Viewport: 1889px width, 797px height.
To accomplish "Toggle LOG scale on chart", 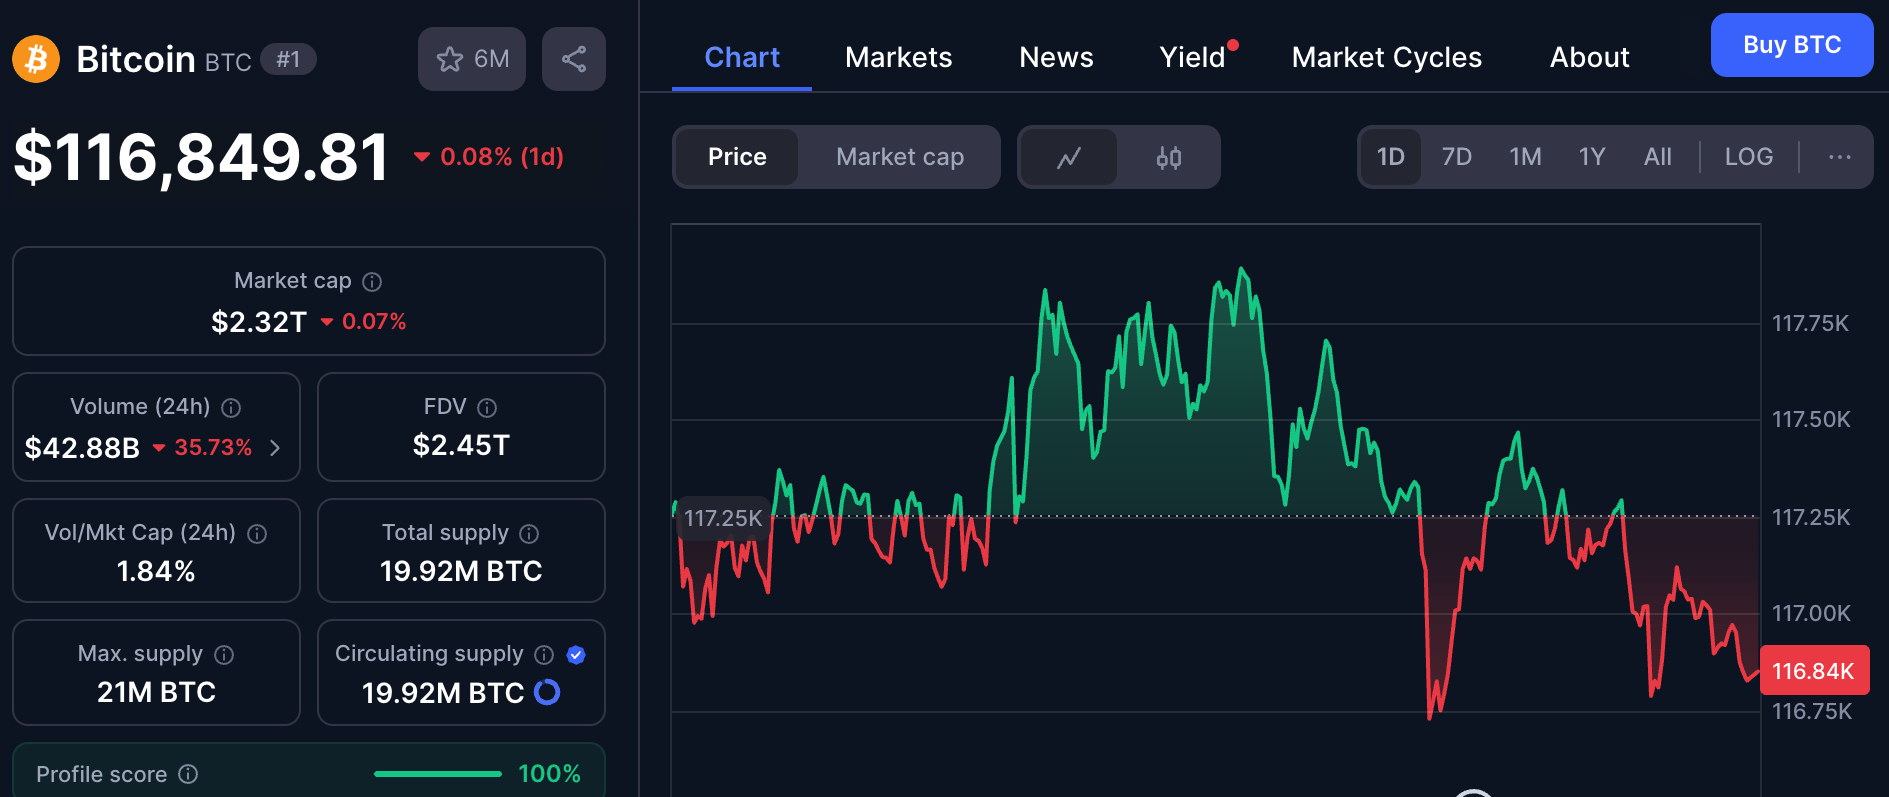I will [x=1748, y=157].
